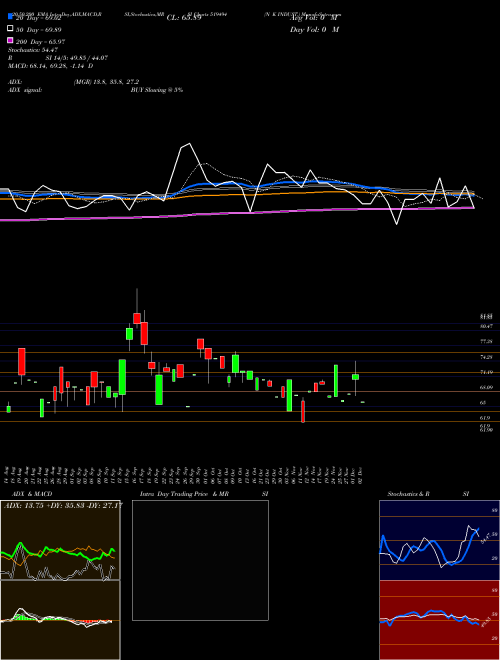Click the 68.09 price axis label
Viewport: 500px width, 660px height.
pyautogui.click(x=486, y=387)
